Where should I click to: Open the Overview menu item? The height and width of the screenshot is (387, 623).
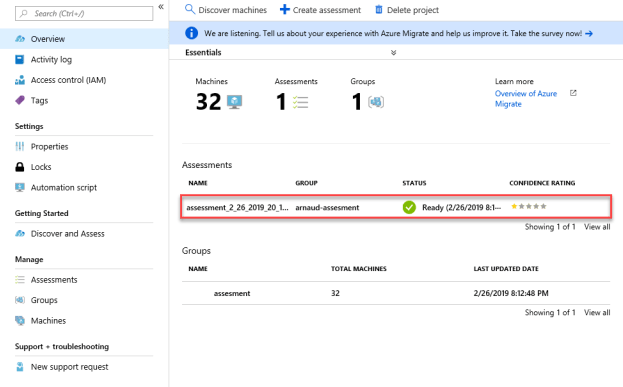click(84, 39)
